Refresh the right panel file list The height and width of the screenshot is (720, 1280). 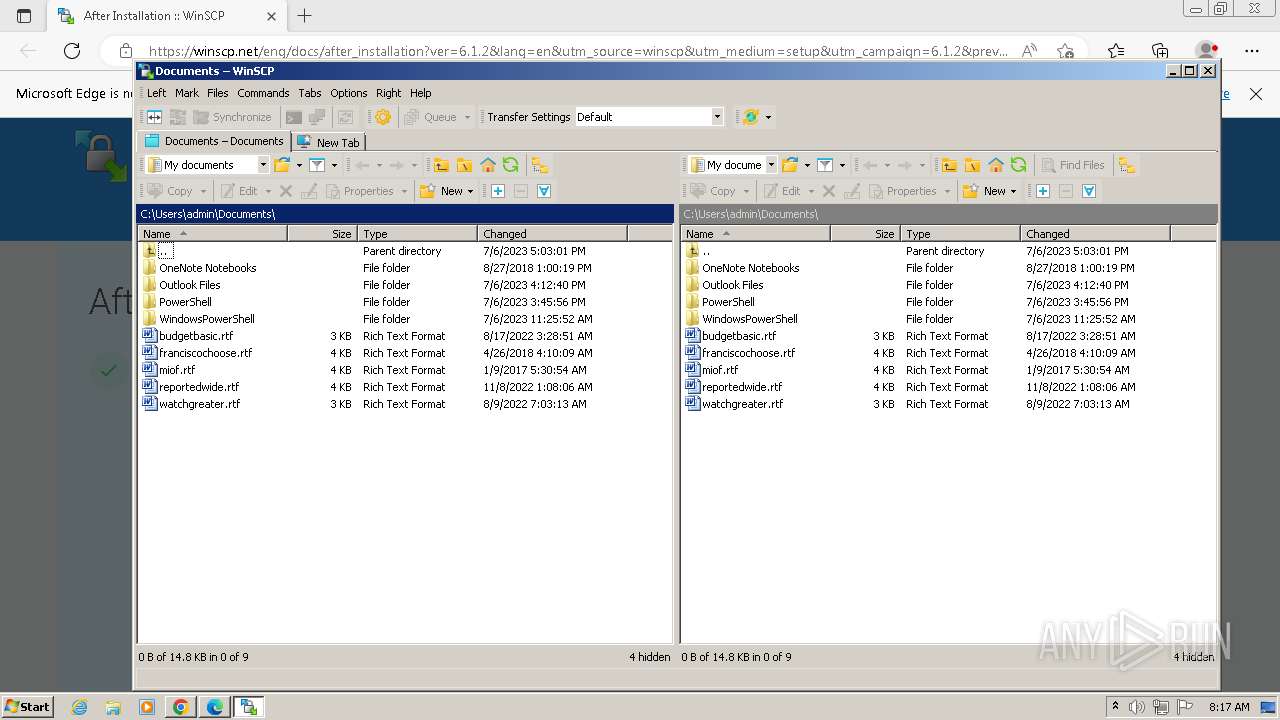pos(1019,165)
